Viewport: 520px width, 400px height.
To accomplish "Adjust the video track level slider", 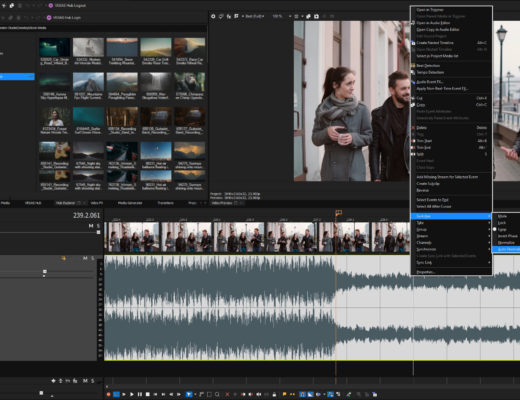I will [x=98, y=232].
